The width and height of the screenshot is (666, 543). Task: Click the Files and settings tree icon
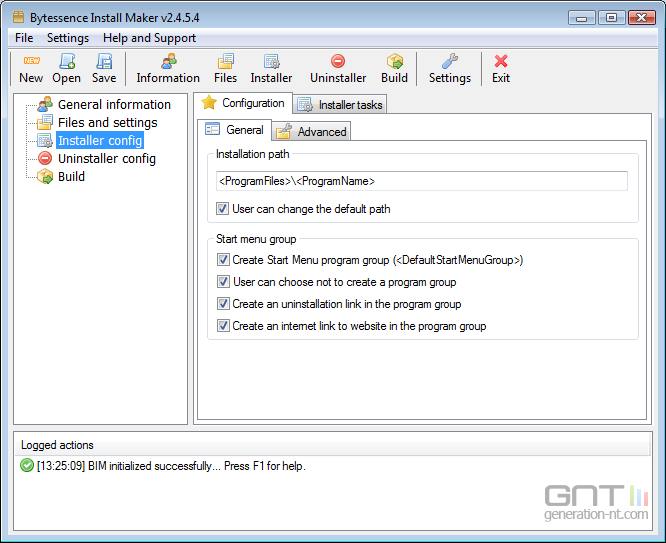pos(45,122)
